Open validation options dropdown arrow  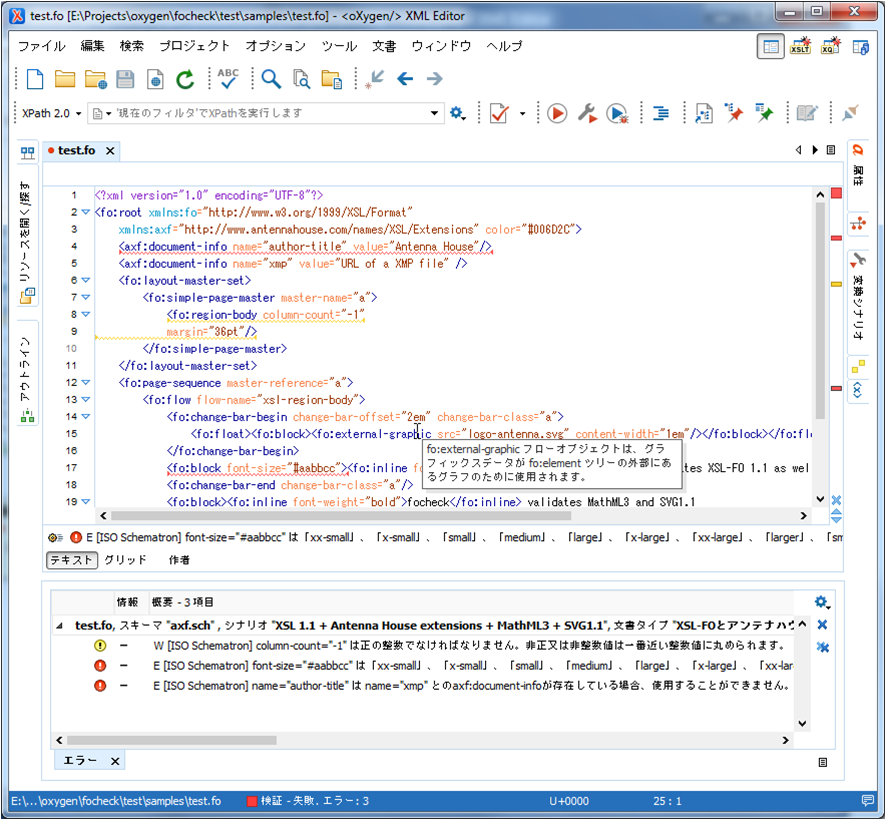522,114
